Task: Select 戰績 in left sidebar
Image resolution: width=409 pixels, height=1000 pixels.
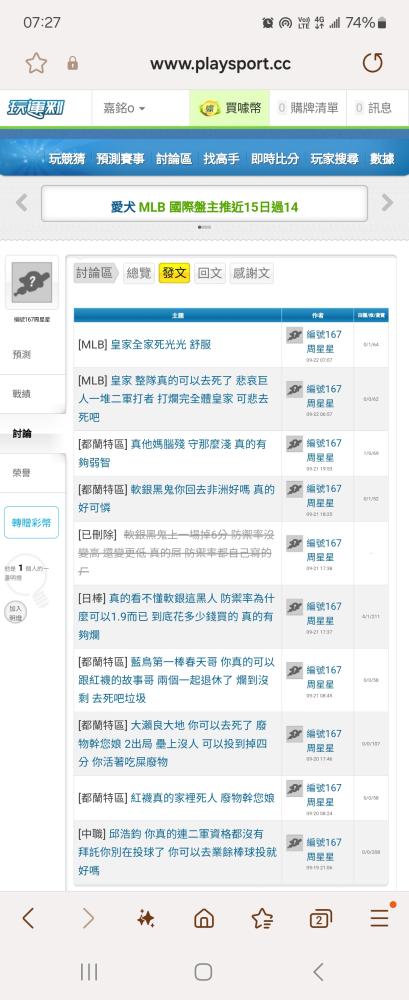Action: click(x=22, y=394)
